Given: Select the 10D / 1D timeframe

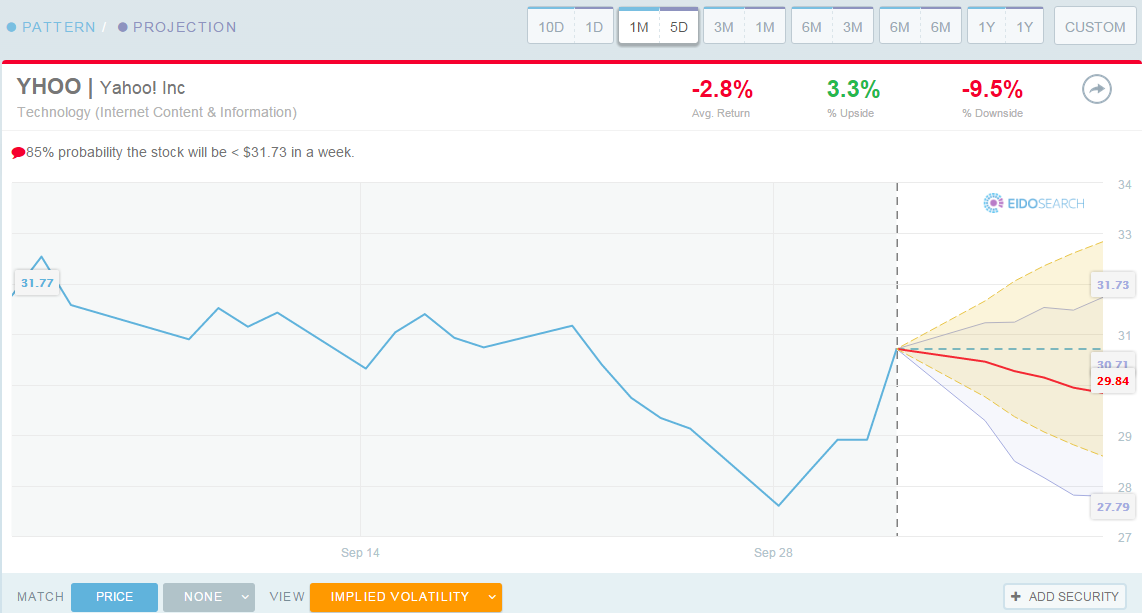Looking at the screenshot, I should coord(570,27).
